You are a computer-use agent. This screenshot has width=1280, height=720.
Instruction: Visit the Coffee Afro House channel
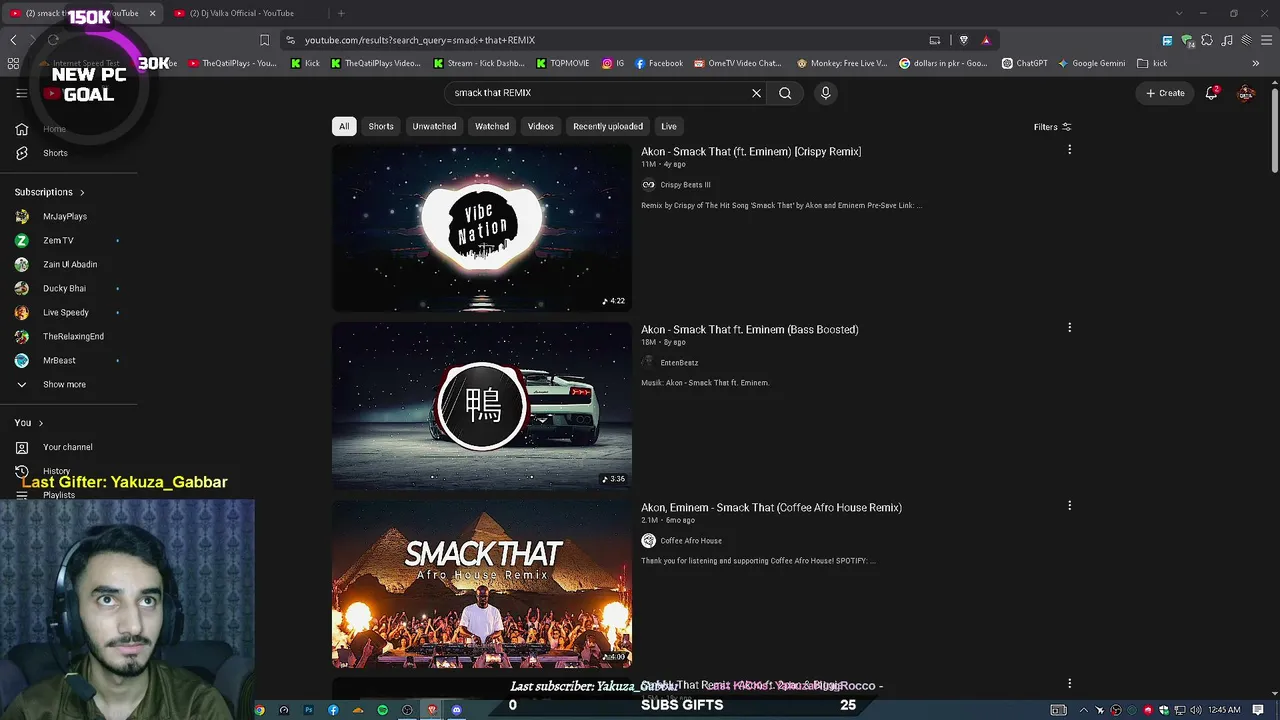[x=691, y=541]
